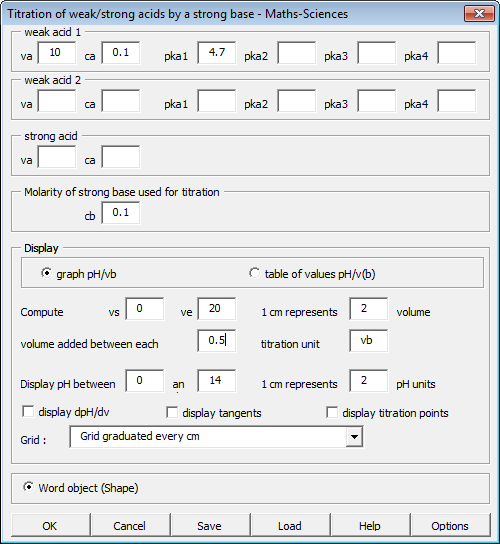The width and height of the screenshot is (500, 544).
Task: Save the current titration settings
Action: click(x=210, y=526)
